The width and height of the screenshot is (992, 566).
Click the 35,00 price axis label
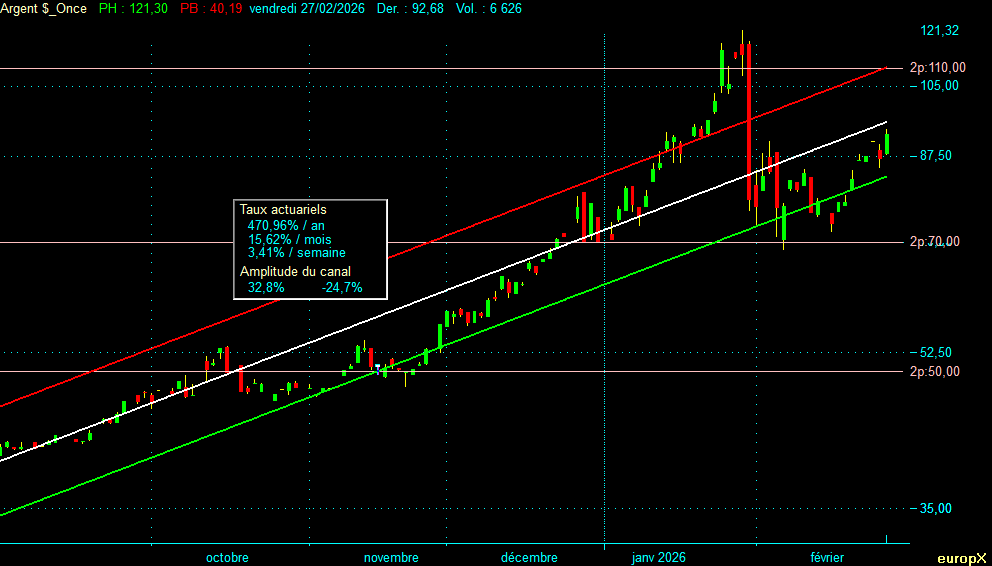(x=939, y=508)
